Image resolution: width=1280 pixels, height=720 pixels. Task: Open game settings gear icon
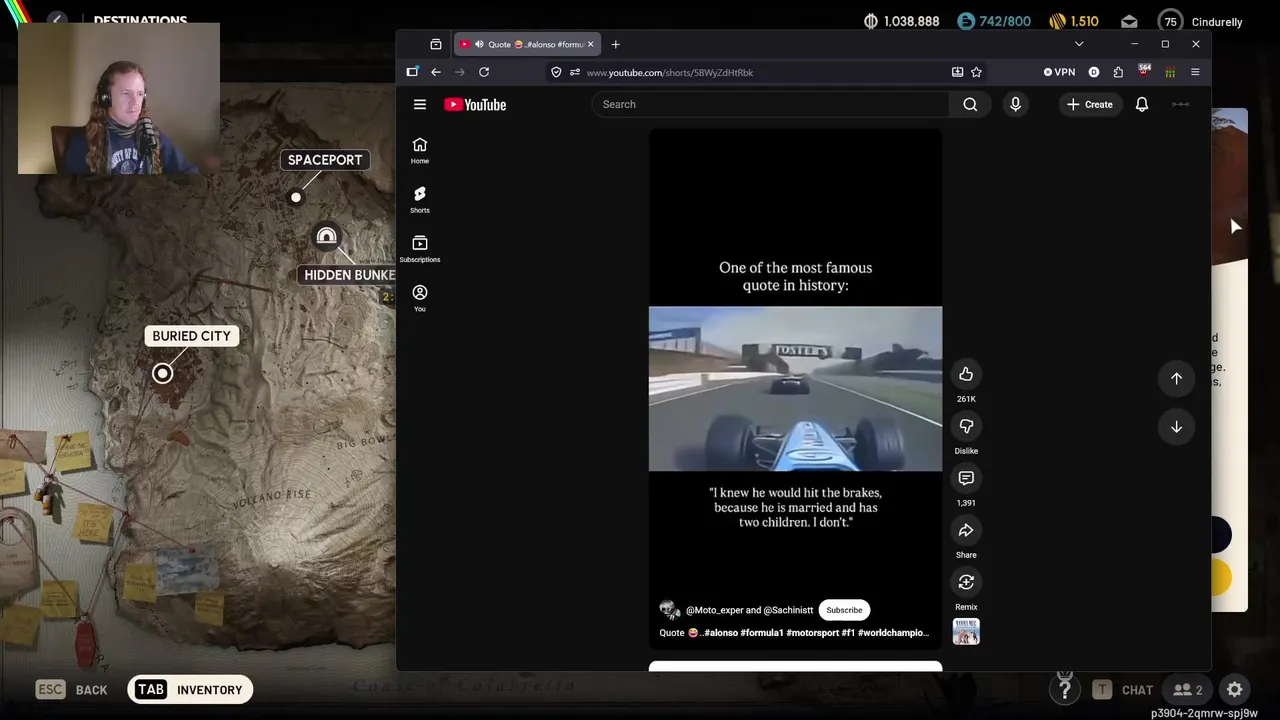(1235, 689)
